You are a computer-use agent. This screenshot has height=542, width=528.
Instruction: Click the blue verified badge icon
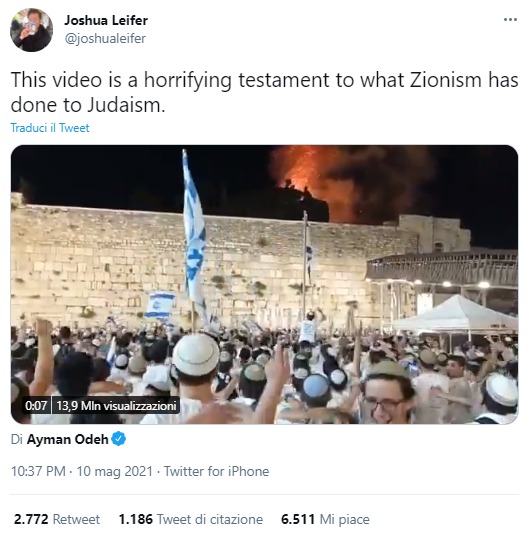point(118,439)
